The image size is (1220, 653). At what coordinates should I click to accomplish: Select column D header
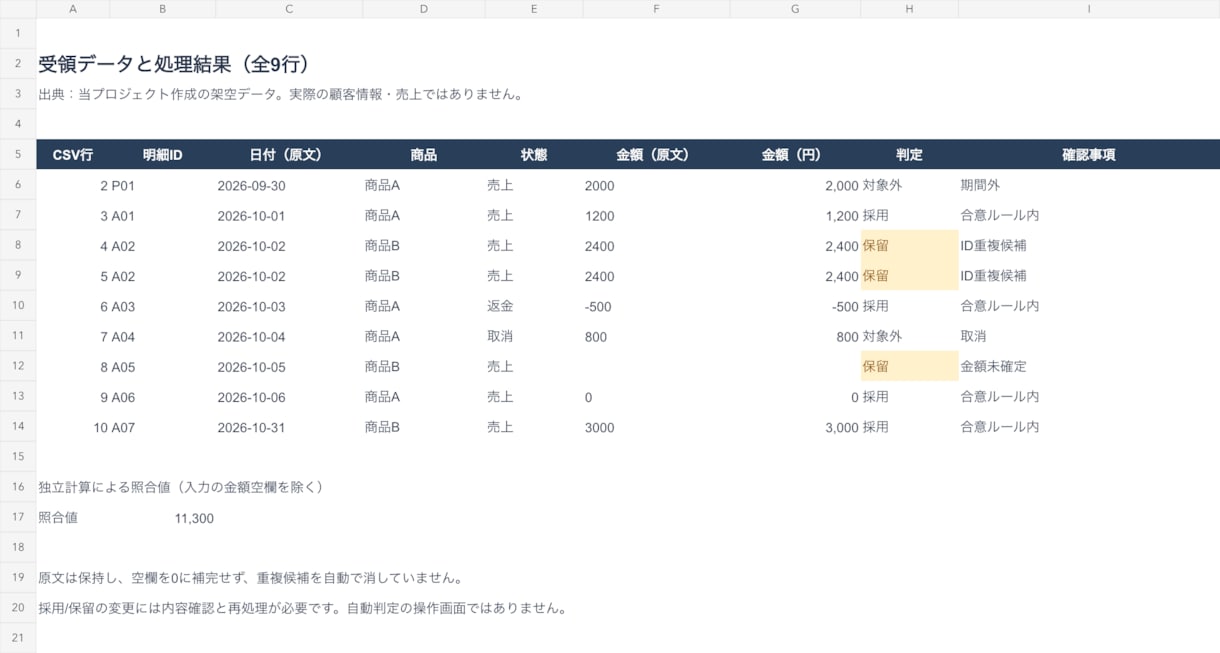[x=424, y=9]
